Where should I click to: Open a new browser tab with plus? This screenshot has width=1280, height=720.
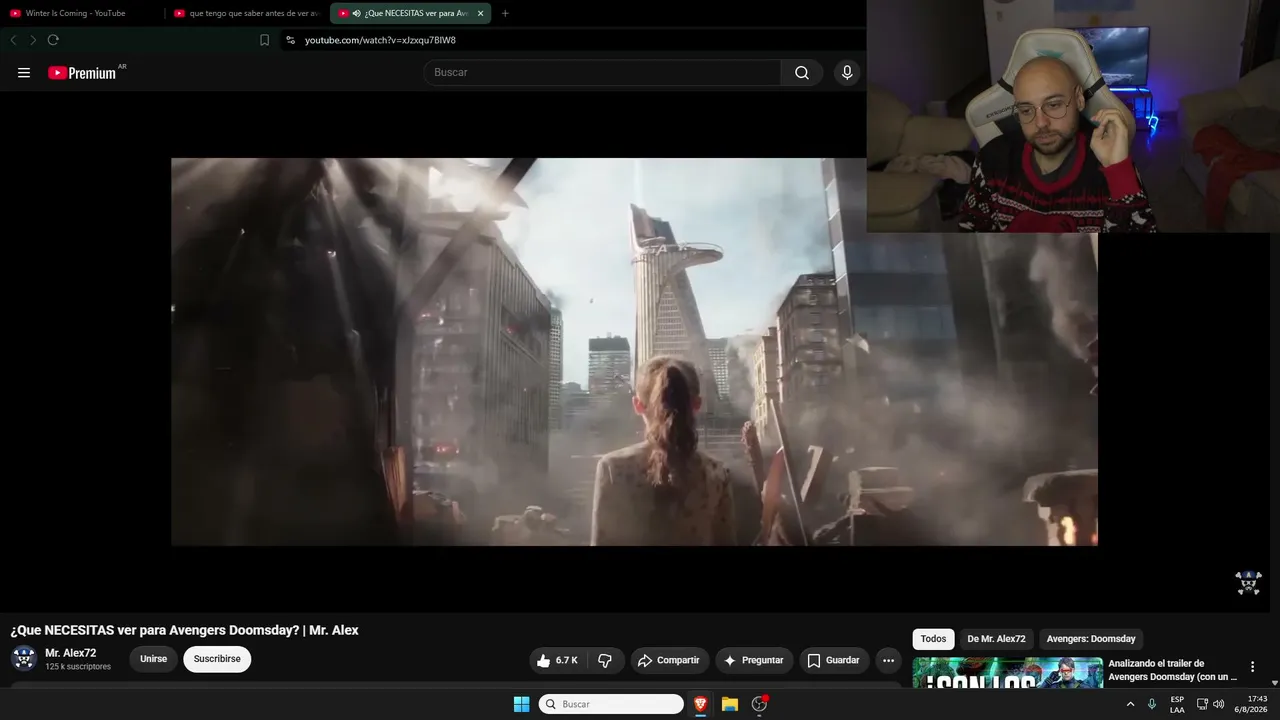point(505,13)
